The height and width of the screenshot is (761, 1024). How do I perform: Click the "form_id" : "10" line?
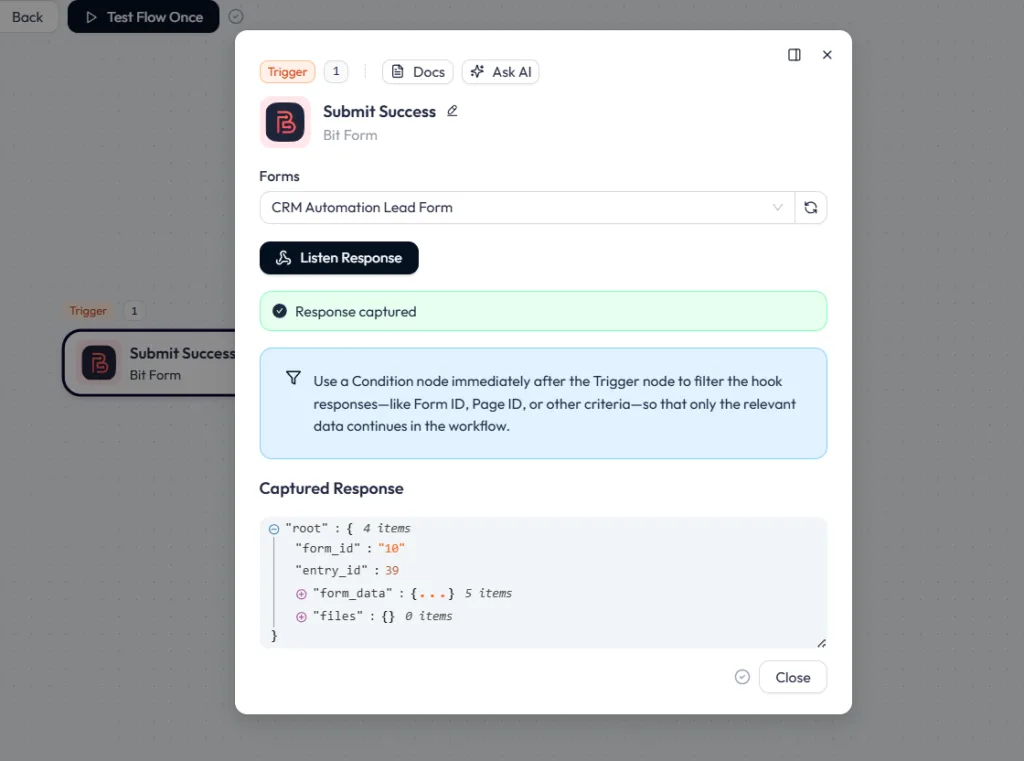pos(350,548)
